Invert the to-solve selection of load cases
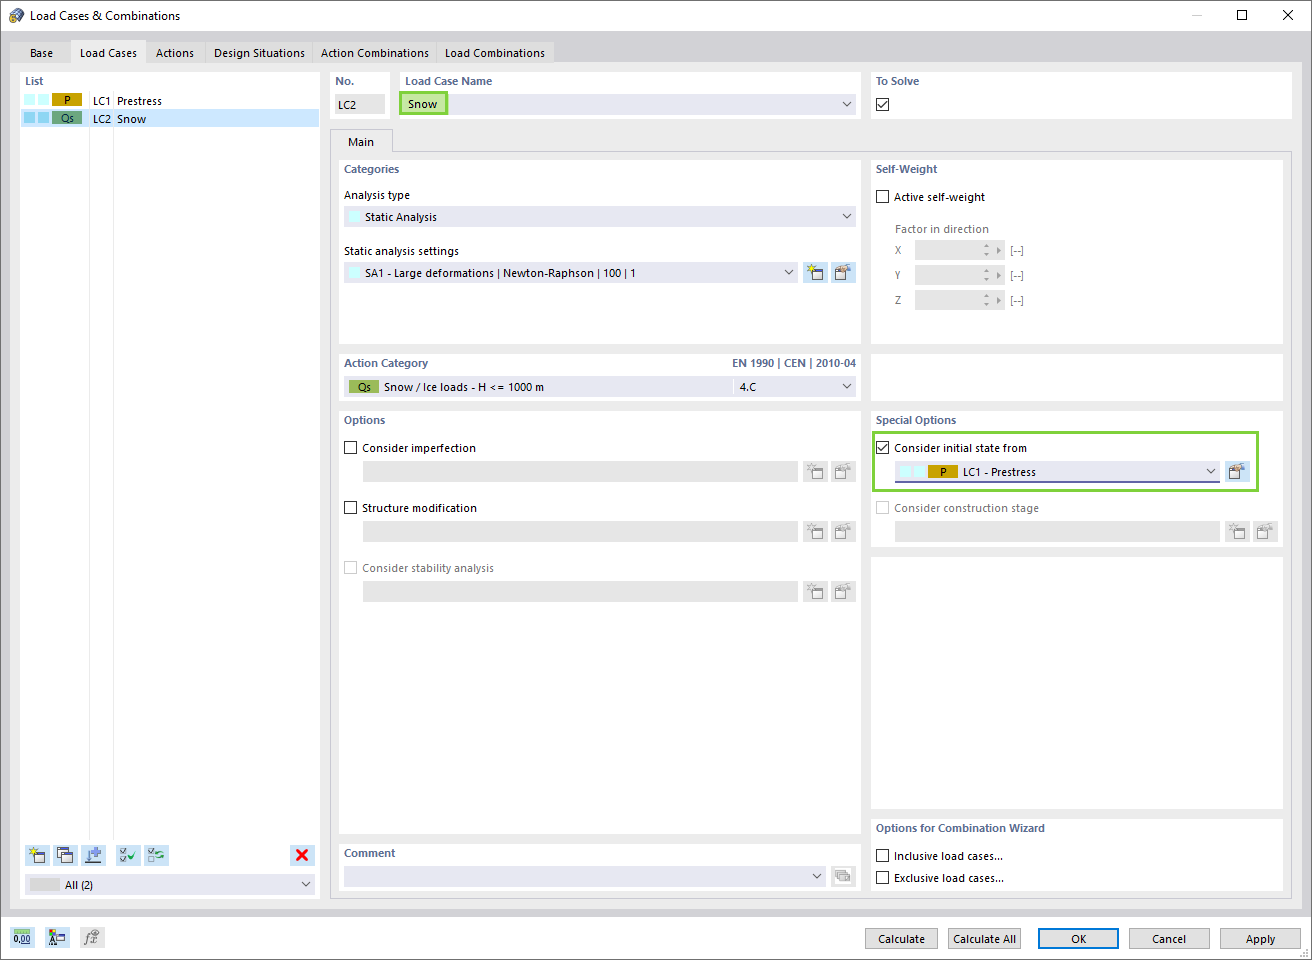The image size is (1312, 960). point(155,855)
